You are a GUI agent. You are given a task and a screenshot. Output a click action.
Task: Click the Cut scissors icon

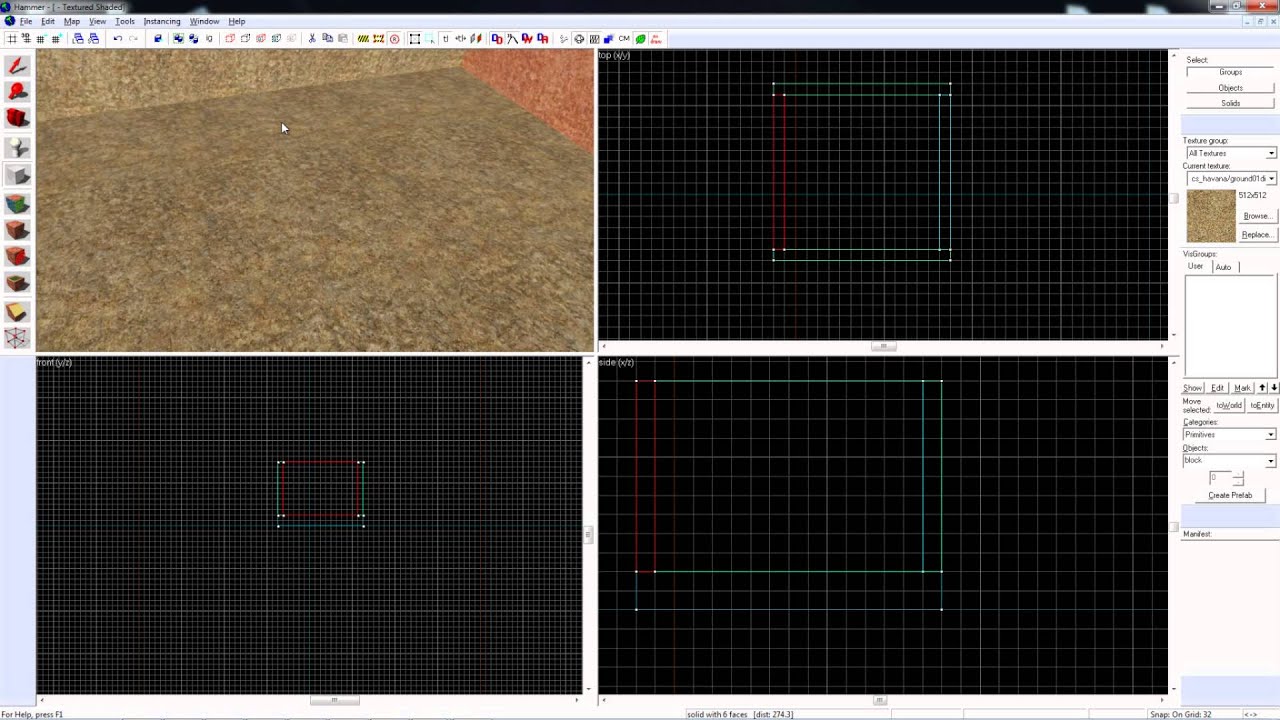coord(312,39)
